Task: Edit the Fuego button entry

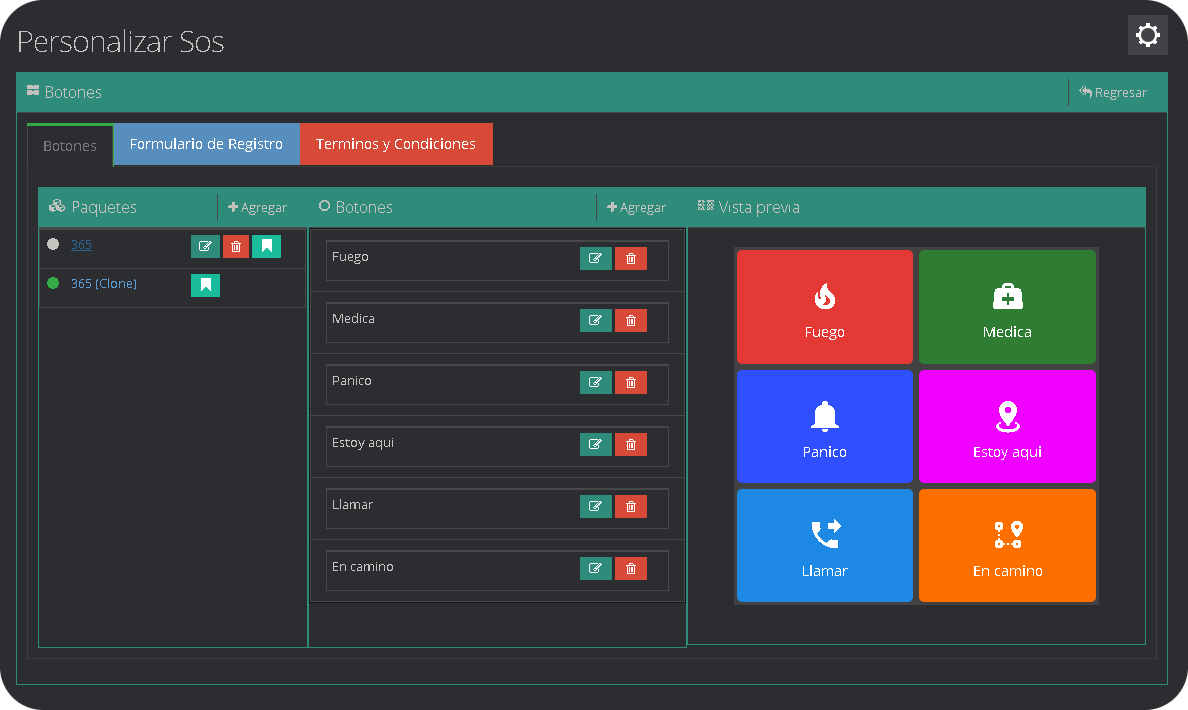Action: [595, 259]
